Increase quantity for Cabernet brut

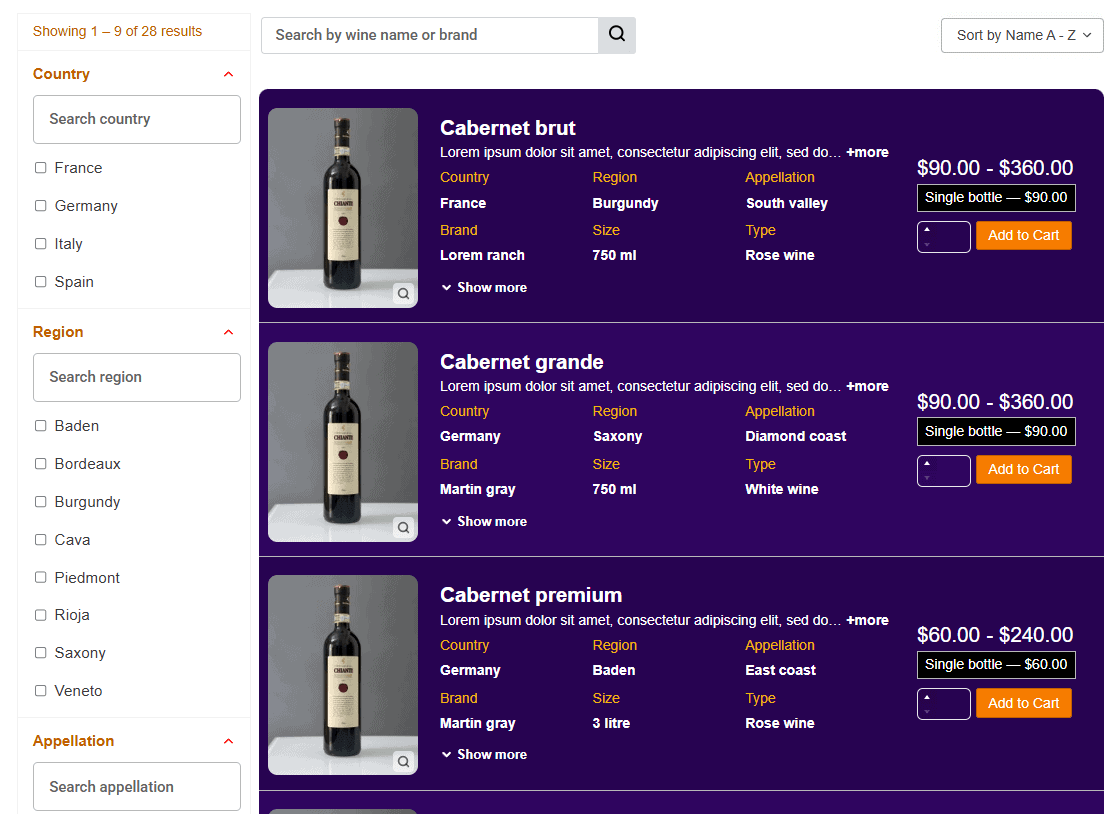click(927, 230)
